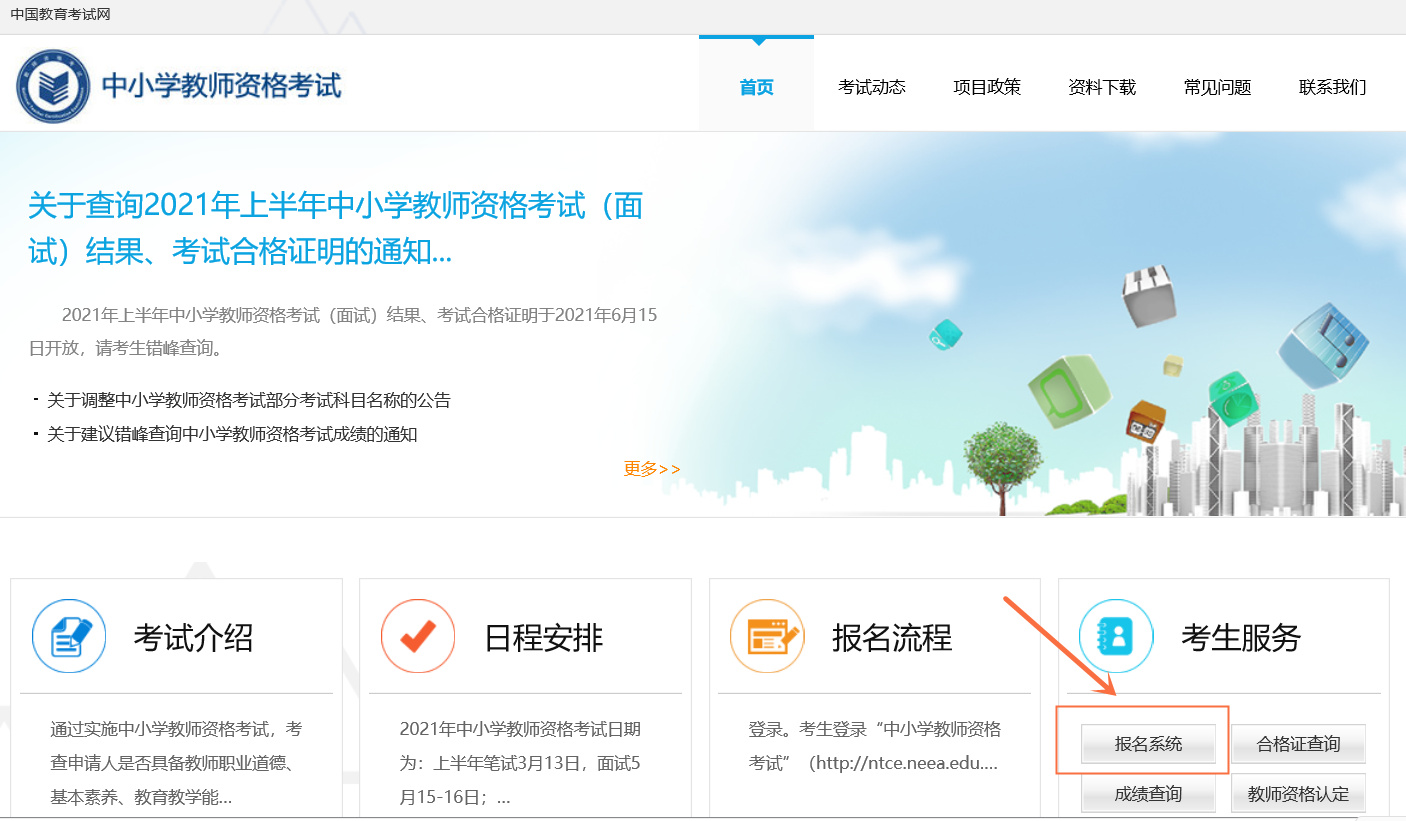Viewport: 1406px width, 821px height.
Task: Open 教师资格认定 button
Action: point(1298,794)
